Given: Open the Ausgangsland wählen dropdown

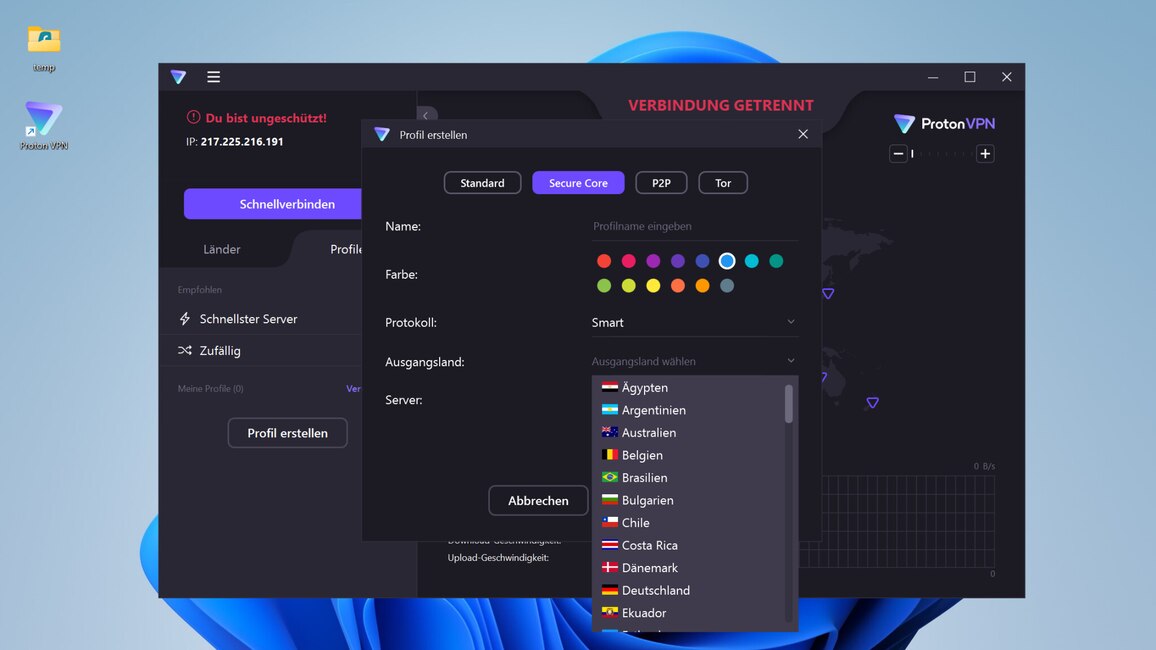Looking at the screenshot, I should 693,361.
